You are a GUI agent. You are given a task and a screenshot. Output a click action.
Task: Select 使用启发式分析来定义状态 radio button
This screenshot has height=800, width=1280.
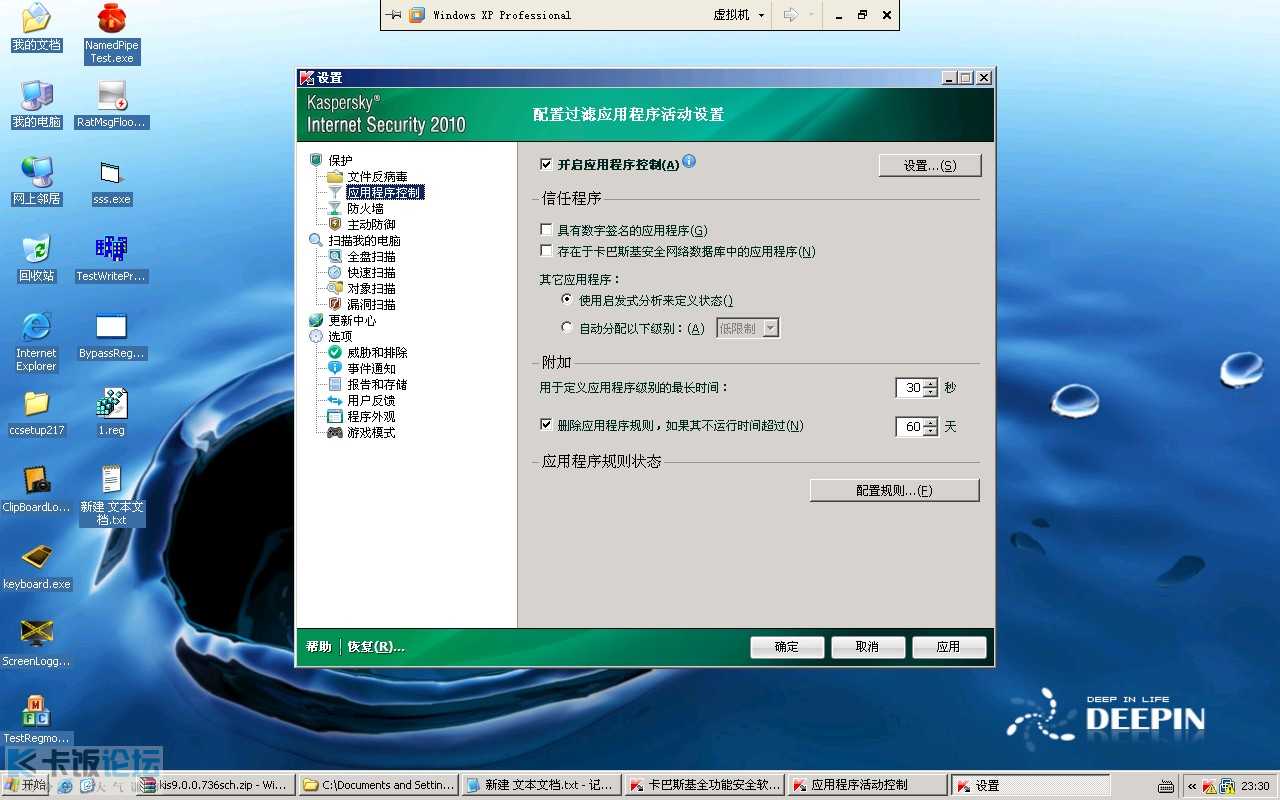click(x=567, y=300)
